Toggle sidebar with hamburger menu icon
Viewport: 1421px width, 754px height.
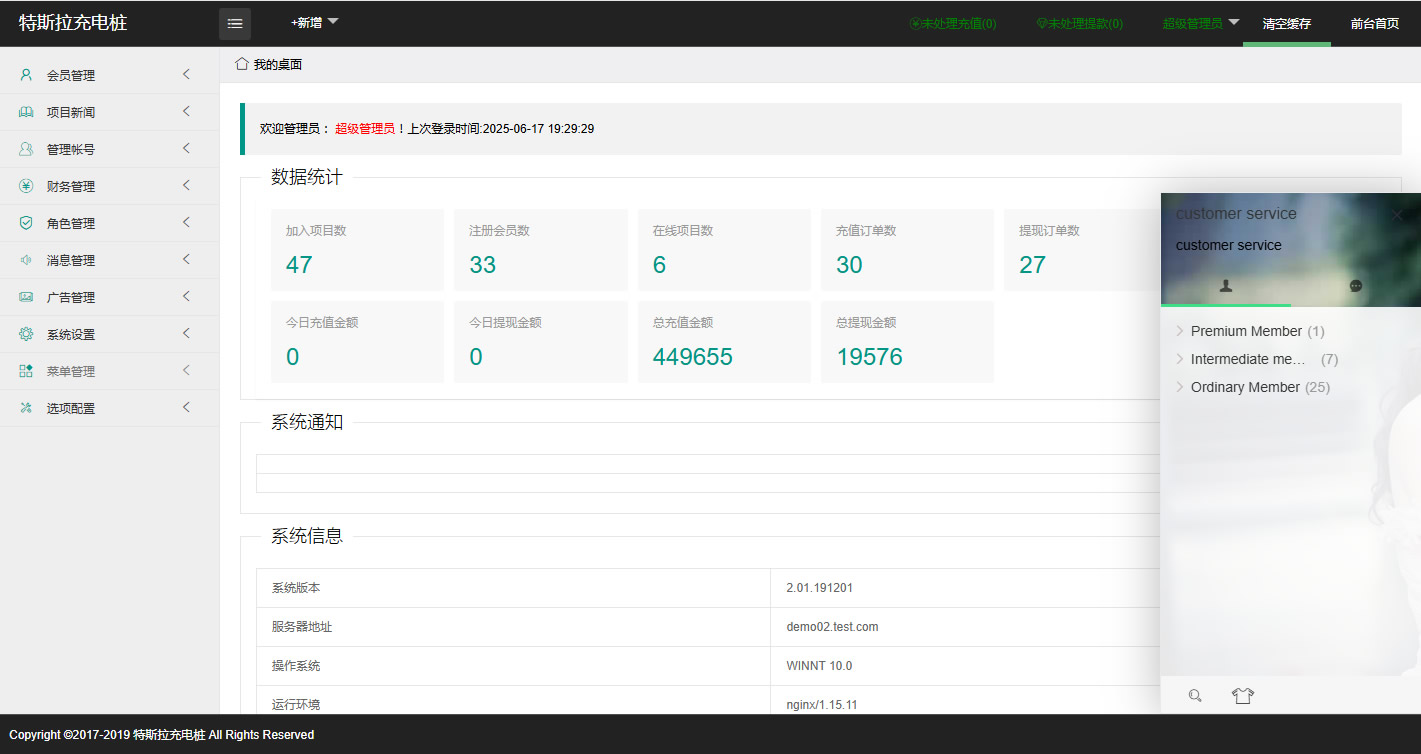tap(235, 23)
